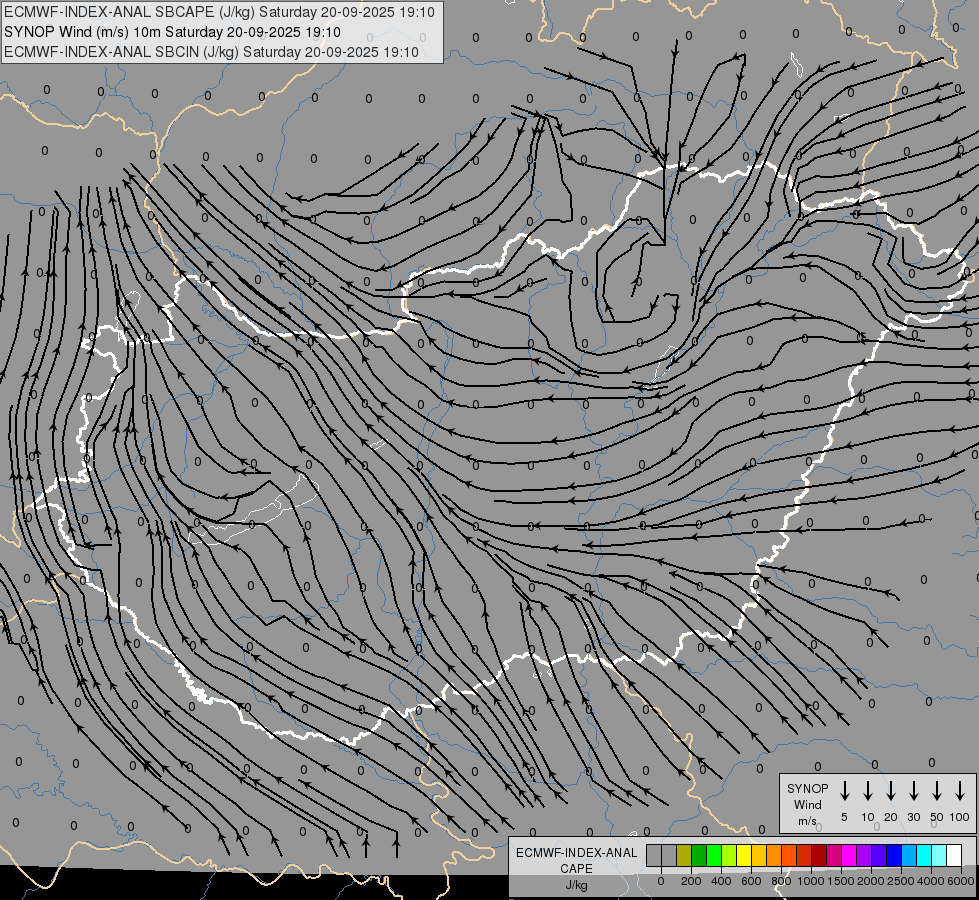The image size is (979, 900).
Task: Click the 800 tick label on CAPE scale
Action: pos(781,881)
